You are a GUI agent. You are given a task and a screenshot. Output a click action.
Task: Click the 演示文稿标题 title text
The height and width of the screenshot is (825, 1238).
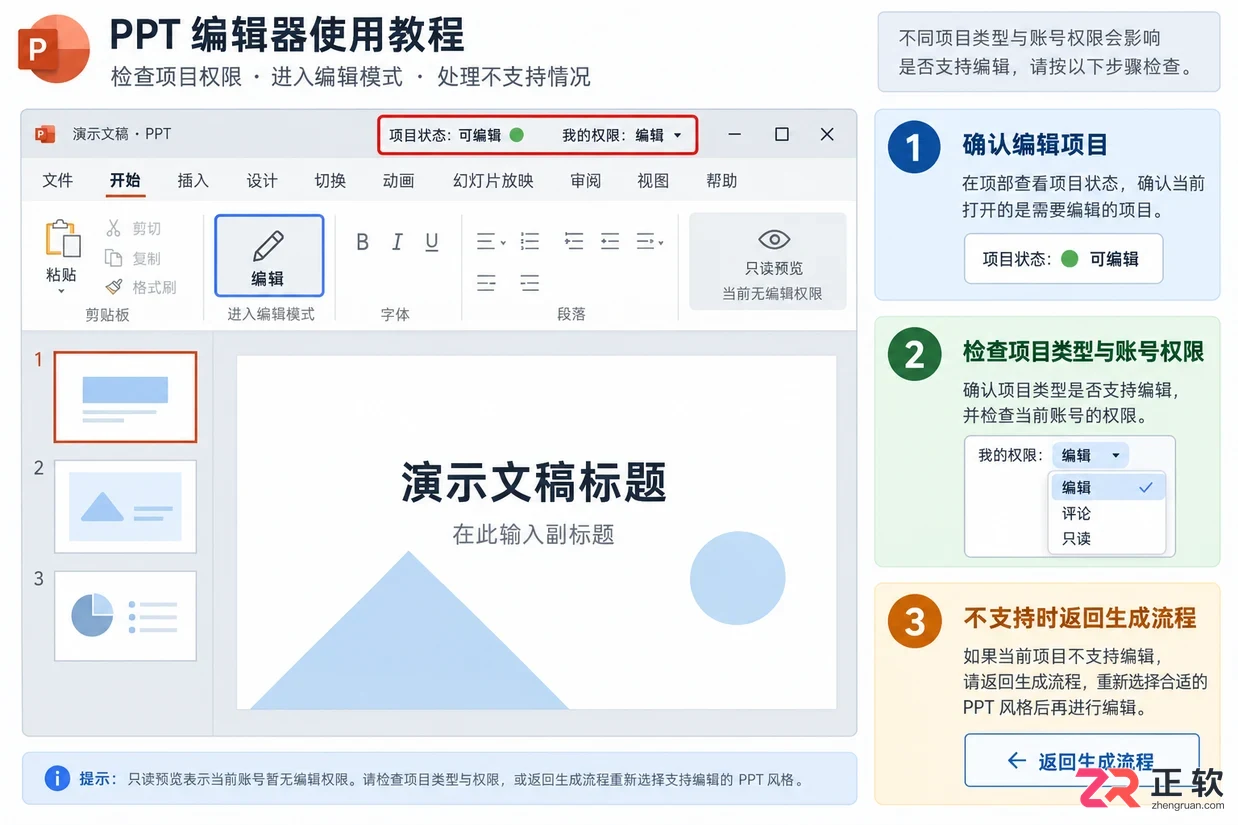534,482
